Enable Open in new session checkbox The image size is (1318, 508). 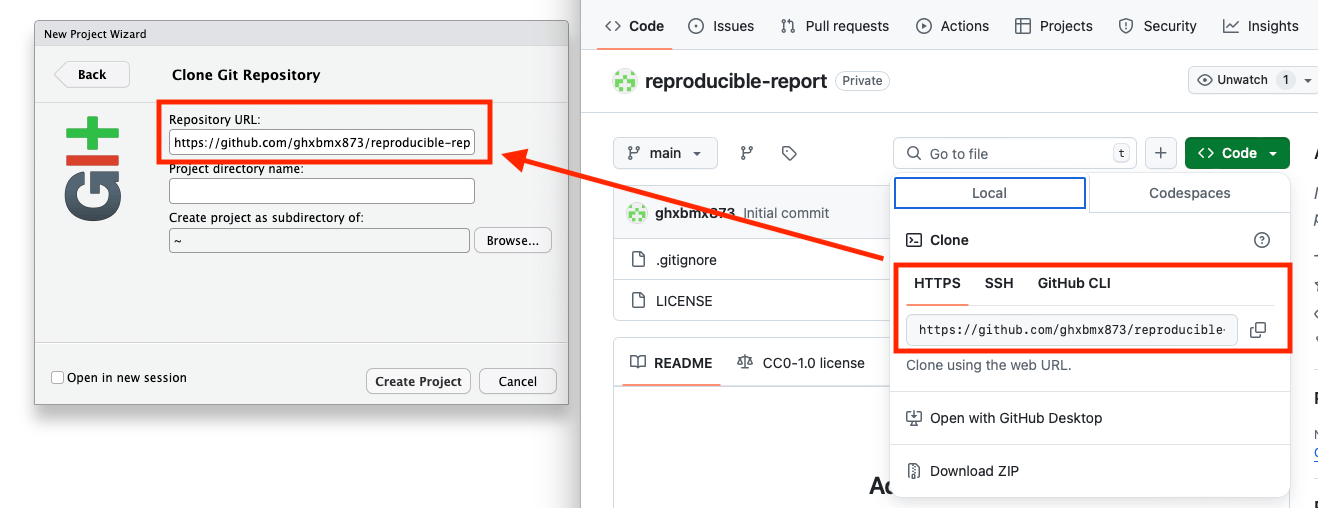pyautogui.click(x=58, y=378)
